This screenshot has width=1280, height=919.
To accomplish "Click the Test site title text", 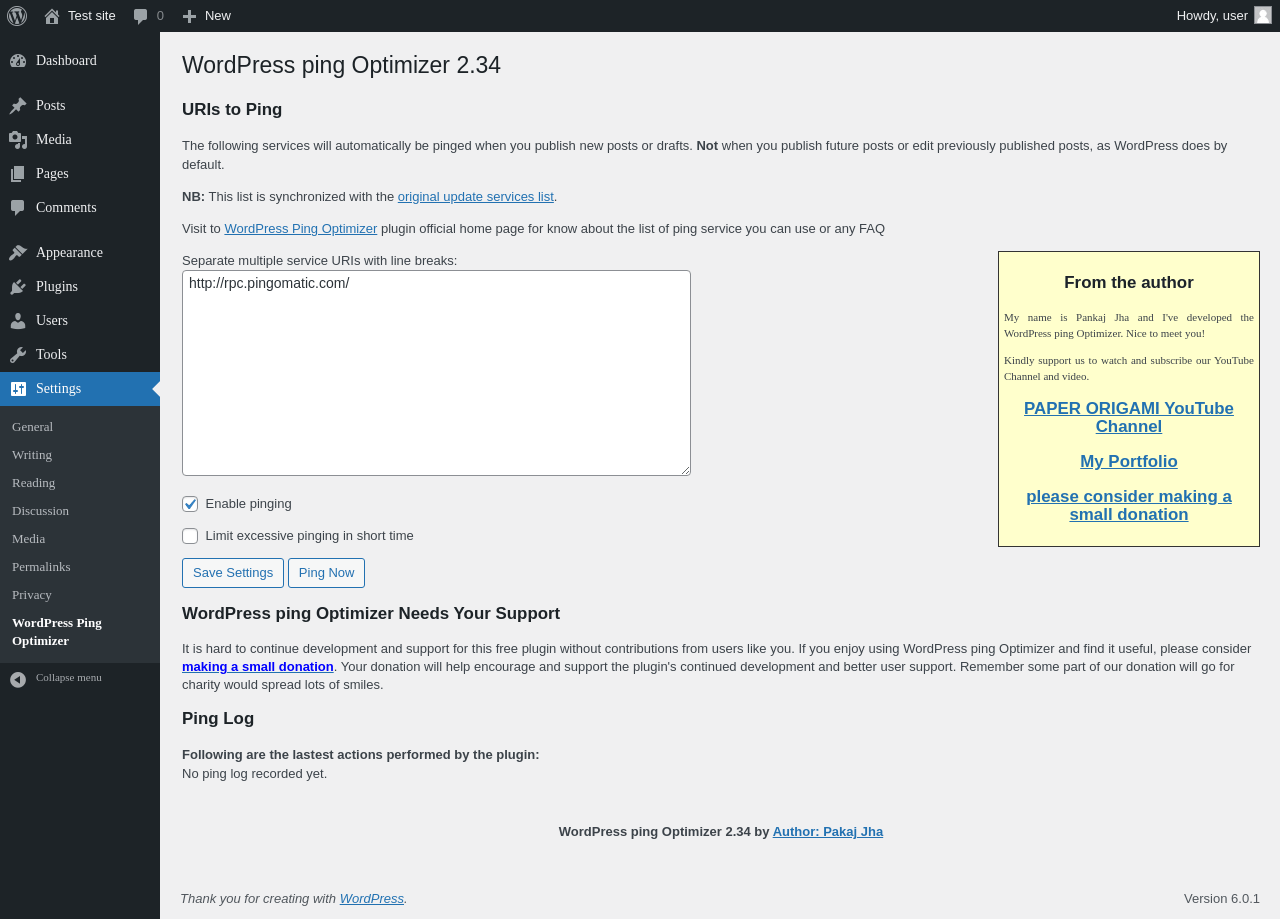I will pyautogui.click(x=92, y=16).
